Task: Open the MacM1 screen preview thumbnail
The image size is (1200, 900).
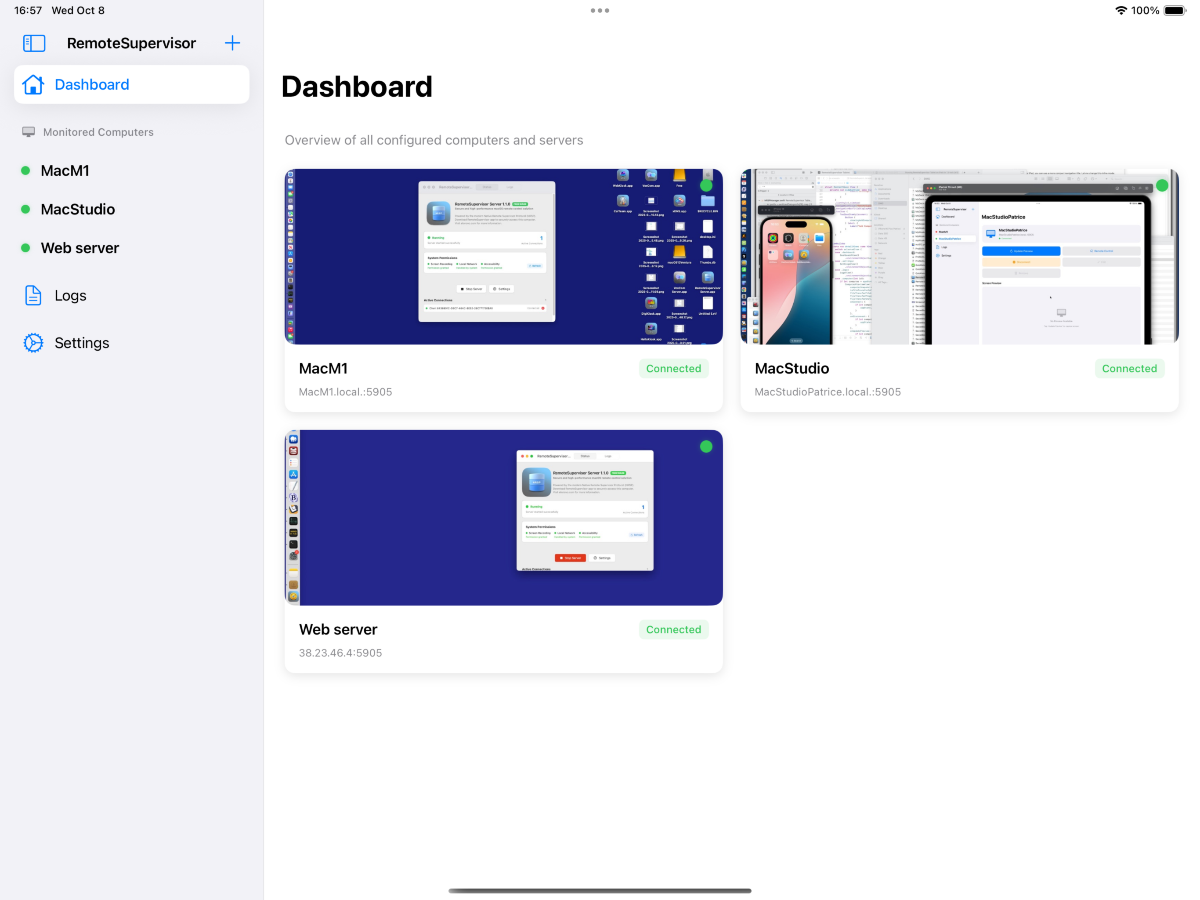Action: tap(503, 257)
